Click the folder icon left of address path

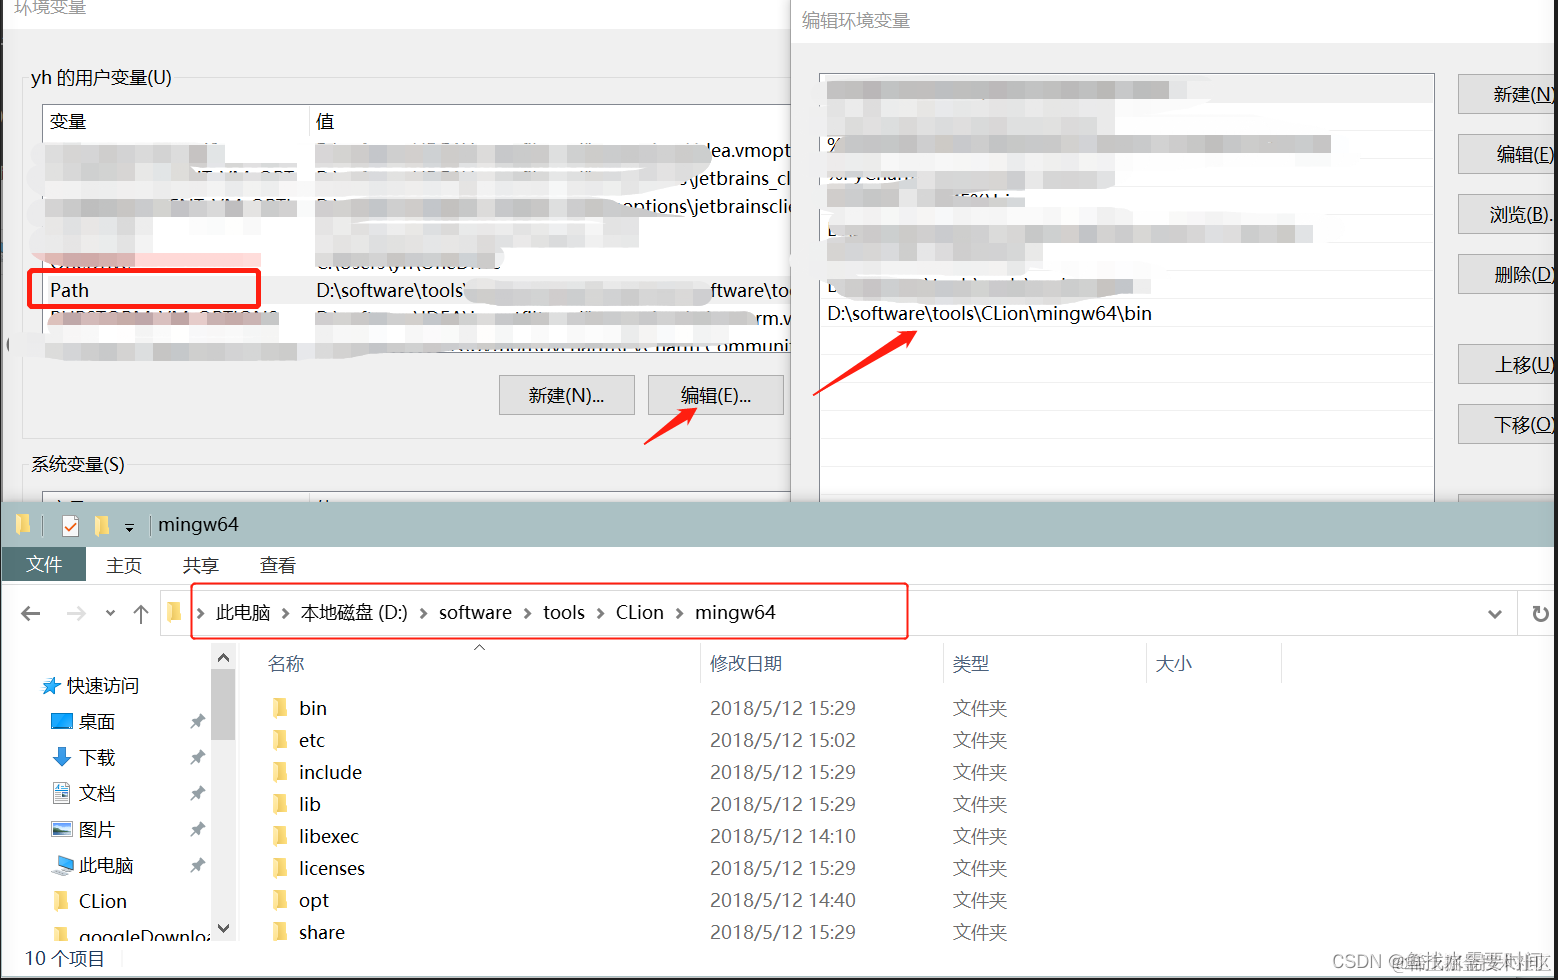[175, 612]
